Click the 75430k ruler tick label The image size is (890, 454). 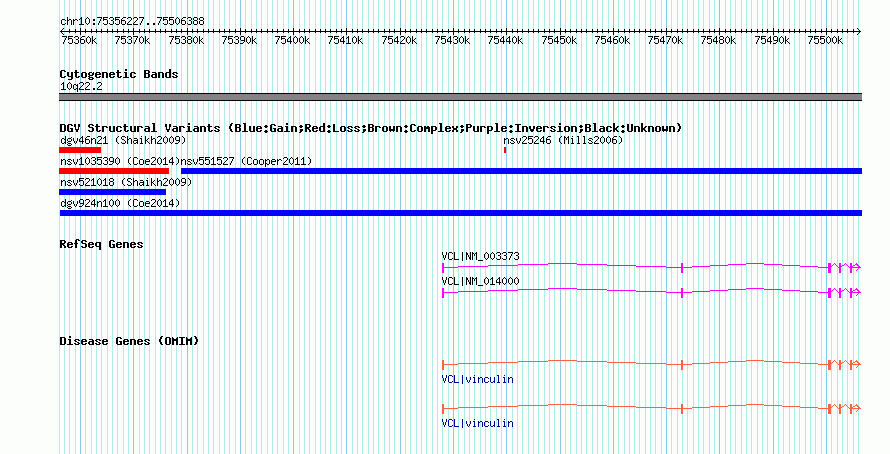[452, 40]
